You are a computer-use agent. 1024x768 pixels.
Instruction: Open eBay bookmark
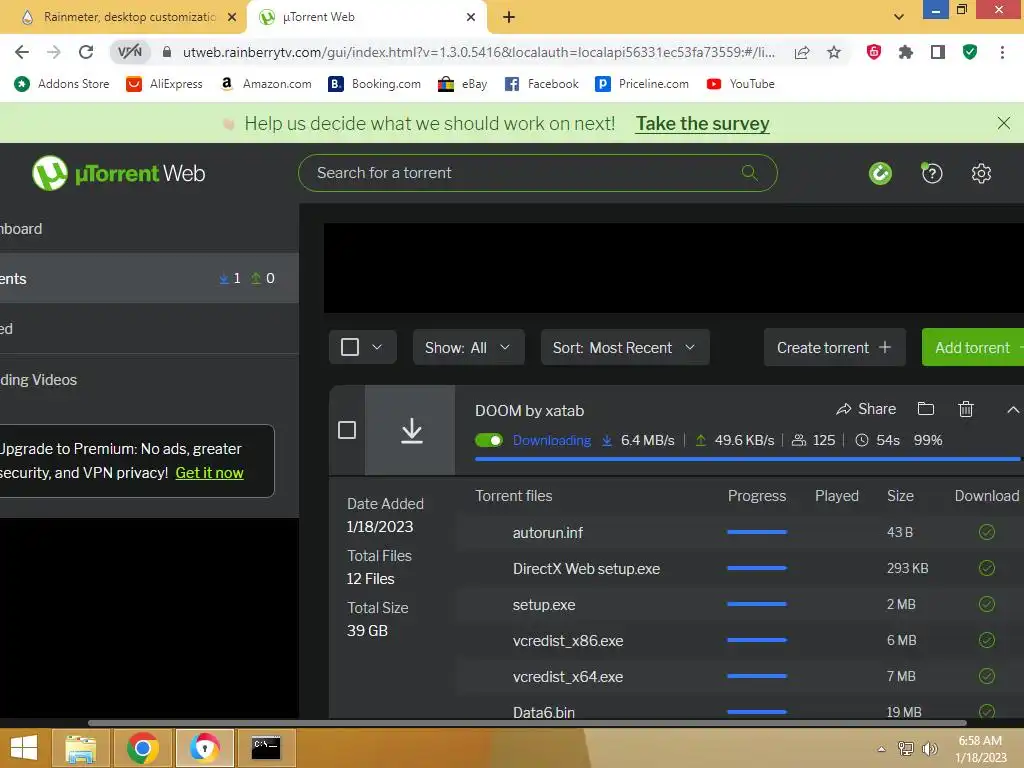[462, 84]
